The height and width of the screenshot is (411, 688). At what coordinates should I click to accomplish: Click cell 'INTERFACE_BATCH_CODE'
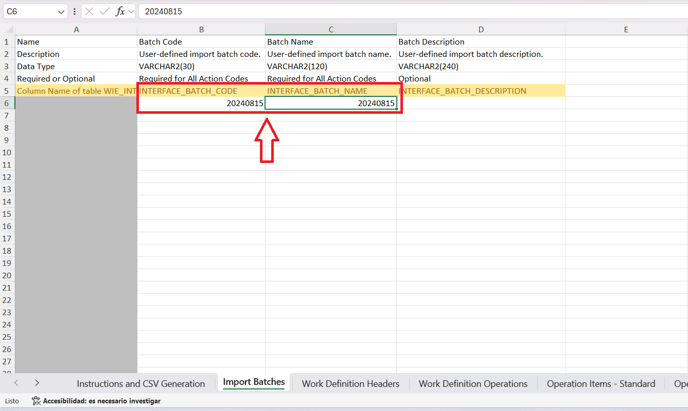[201, 91]
